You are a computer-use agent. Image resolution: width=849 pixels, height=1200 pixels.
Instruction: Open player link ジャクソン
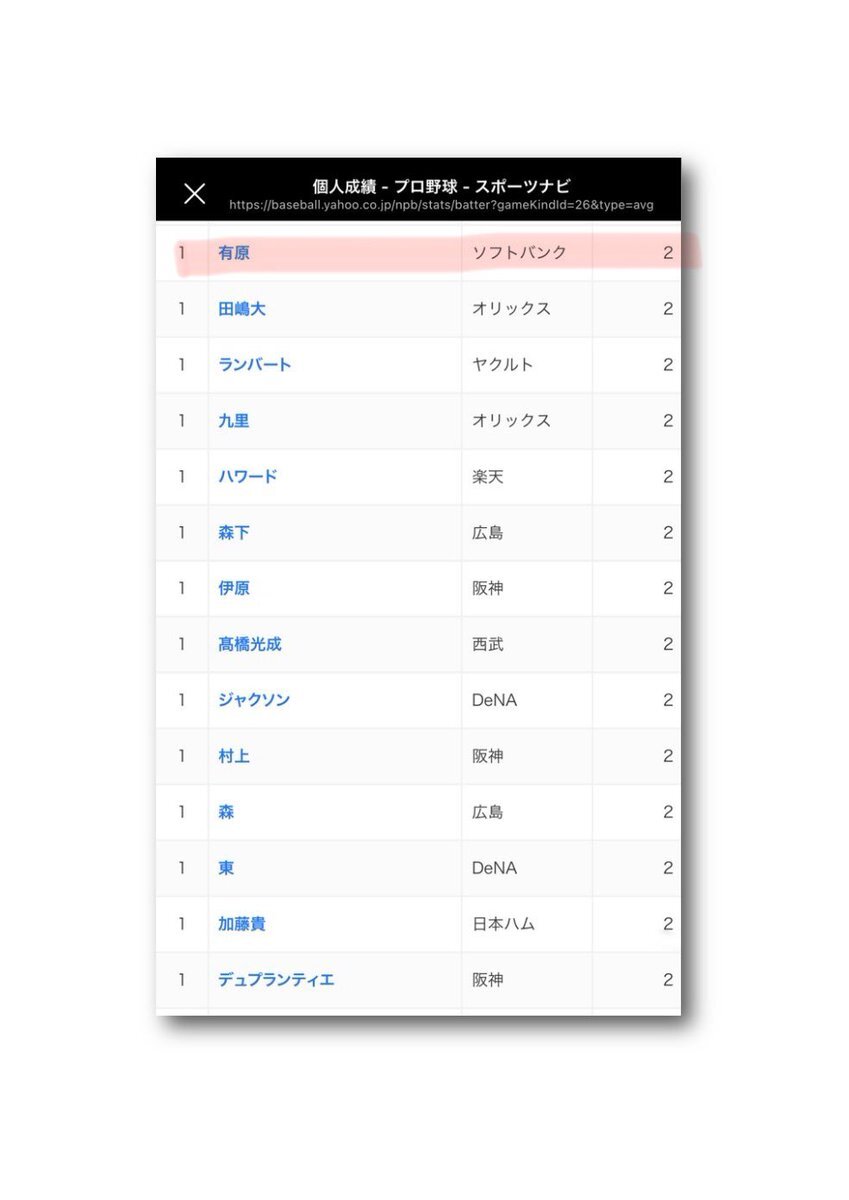[254, 700]
